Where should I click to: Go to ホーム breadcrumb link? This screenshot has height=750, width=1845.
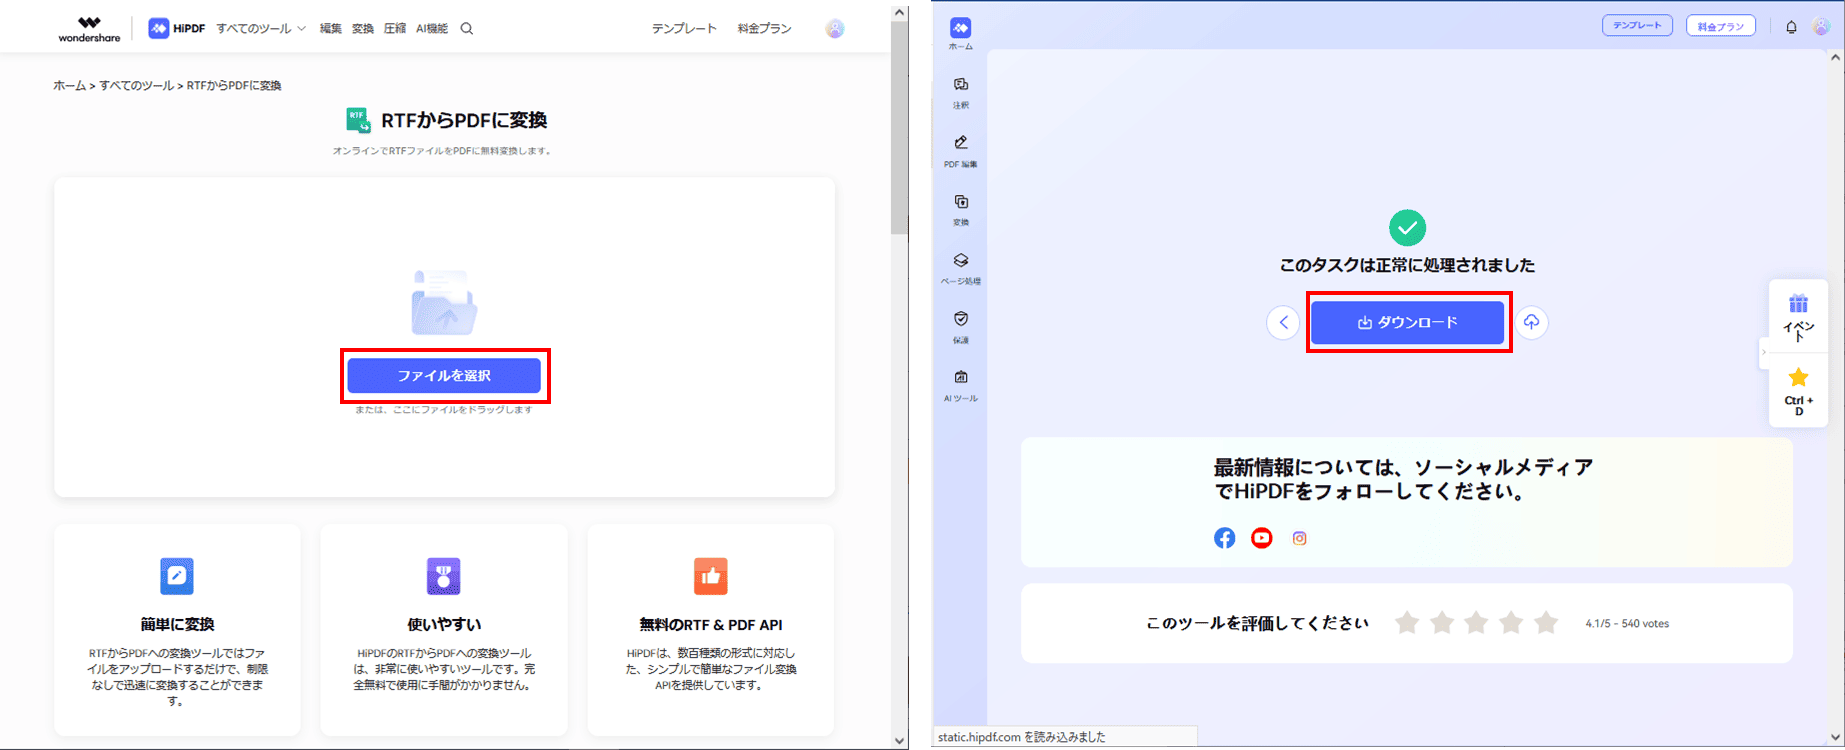tap(70, 86)
